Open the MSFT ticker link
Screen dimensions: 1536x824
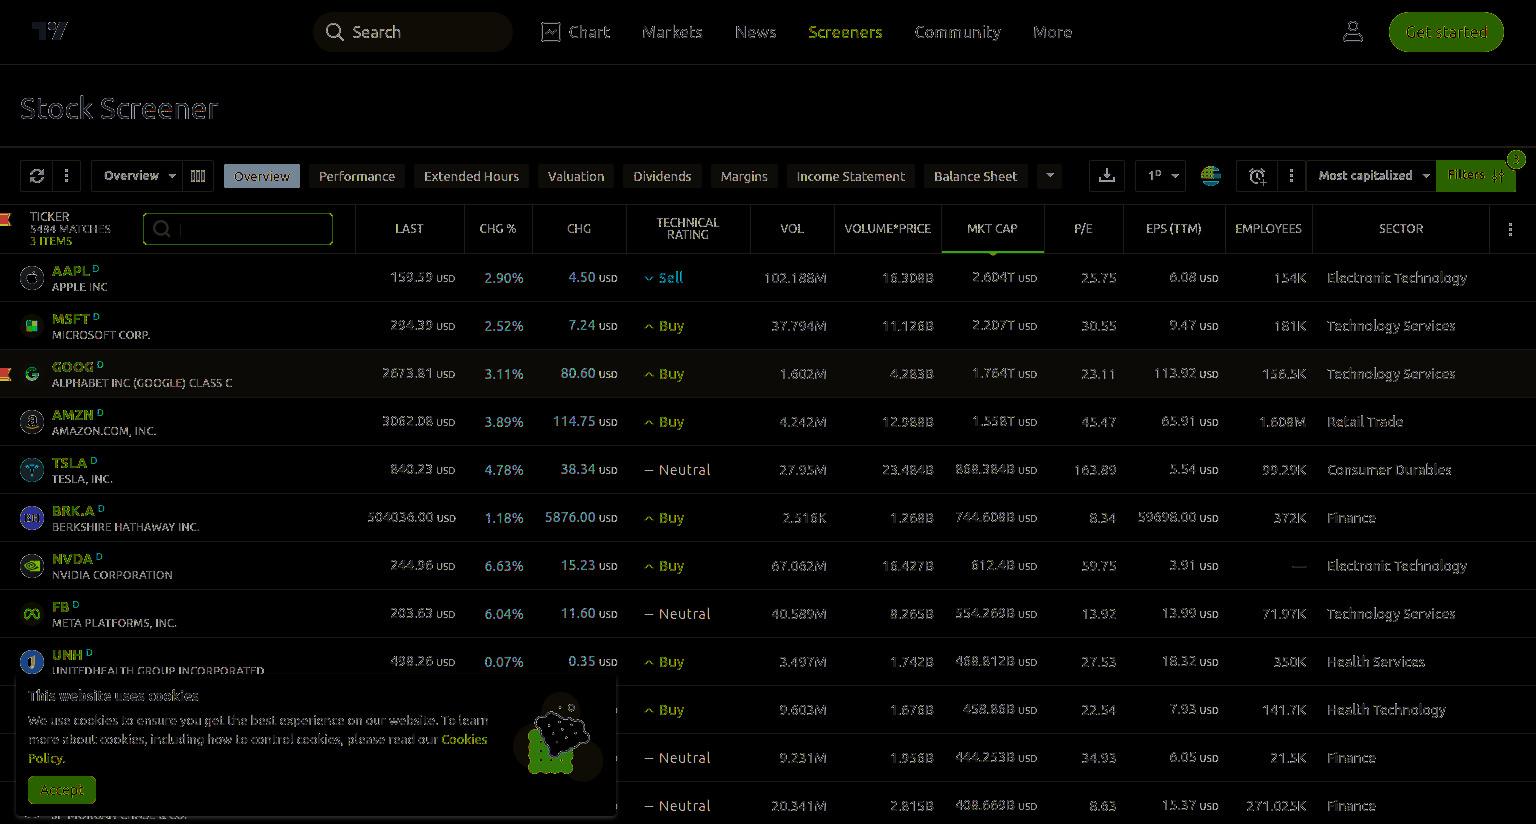point(70,319)
